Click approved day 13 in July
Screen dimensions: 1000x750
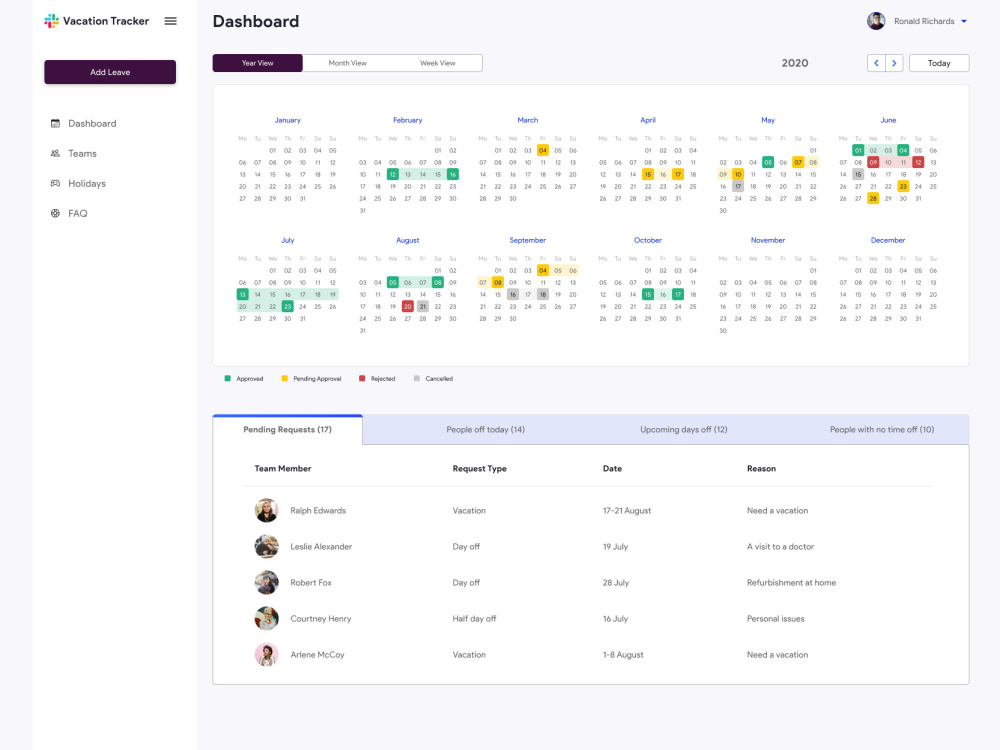pyautogui.click(x=242, y=295)
